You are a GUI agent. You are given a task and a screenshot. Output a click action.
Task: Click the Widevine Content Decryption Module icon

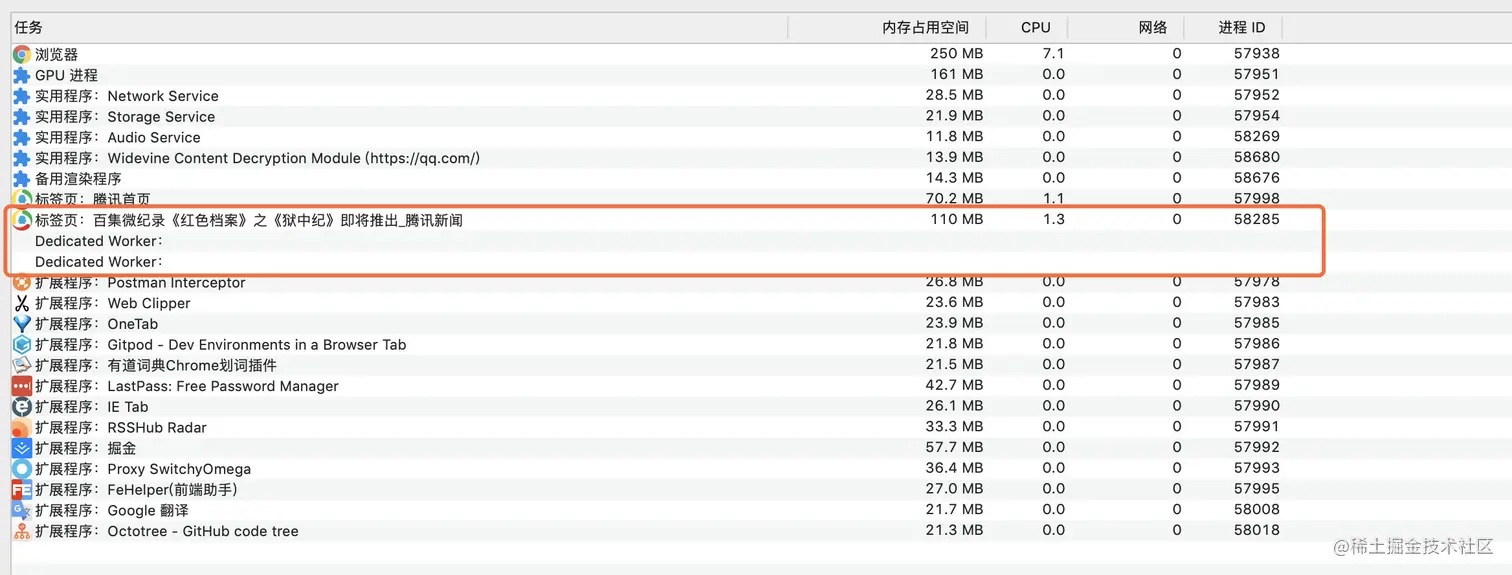(21, 158)
